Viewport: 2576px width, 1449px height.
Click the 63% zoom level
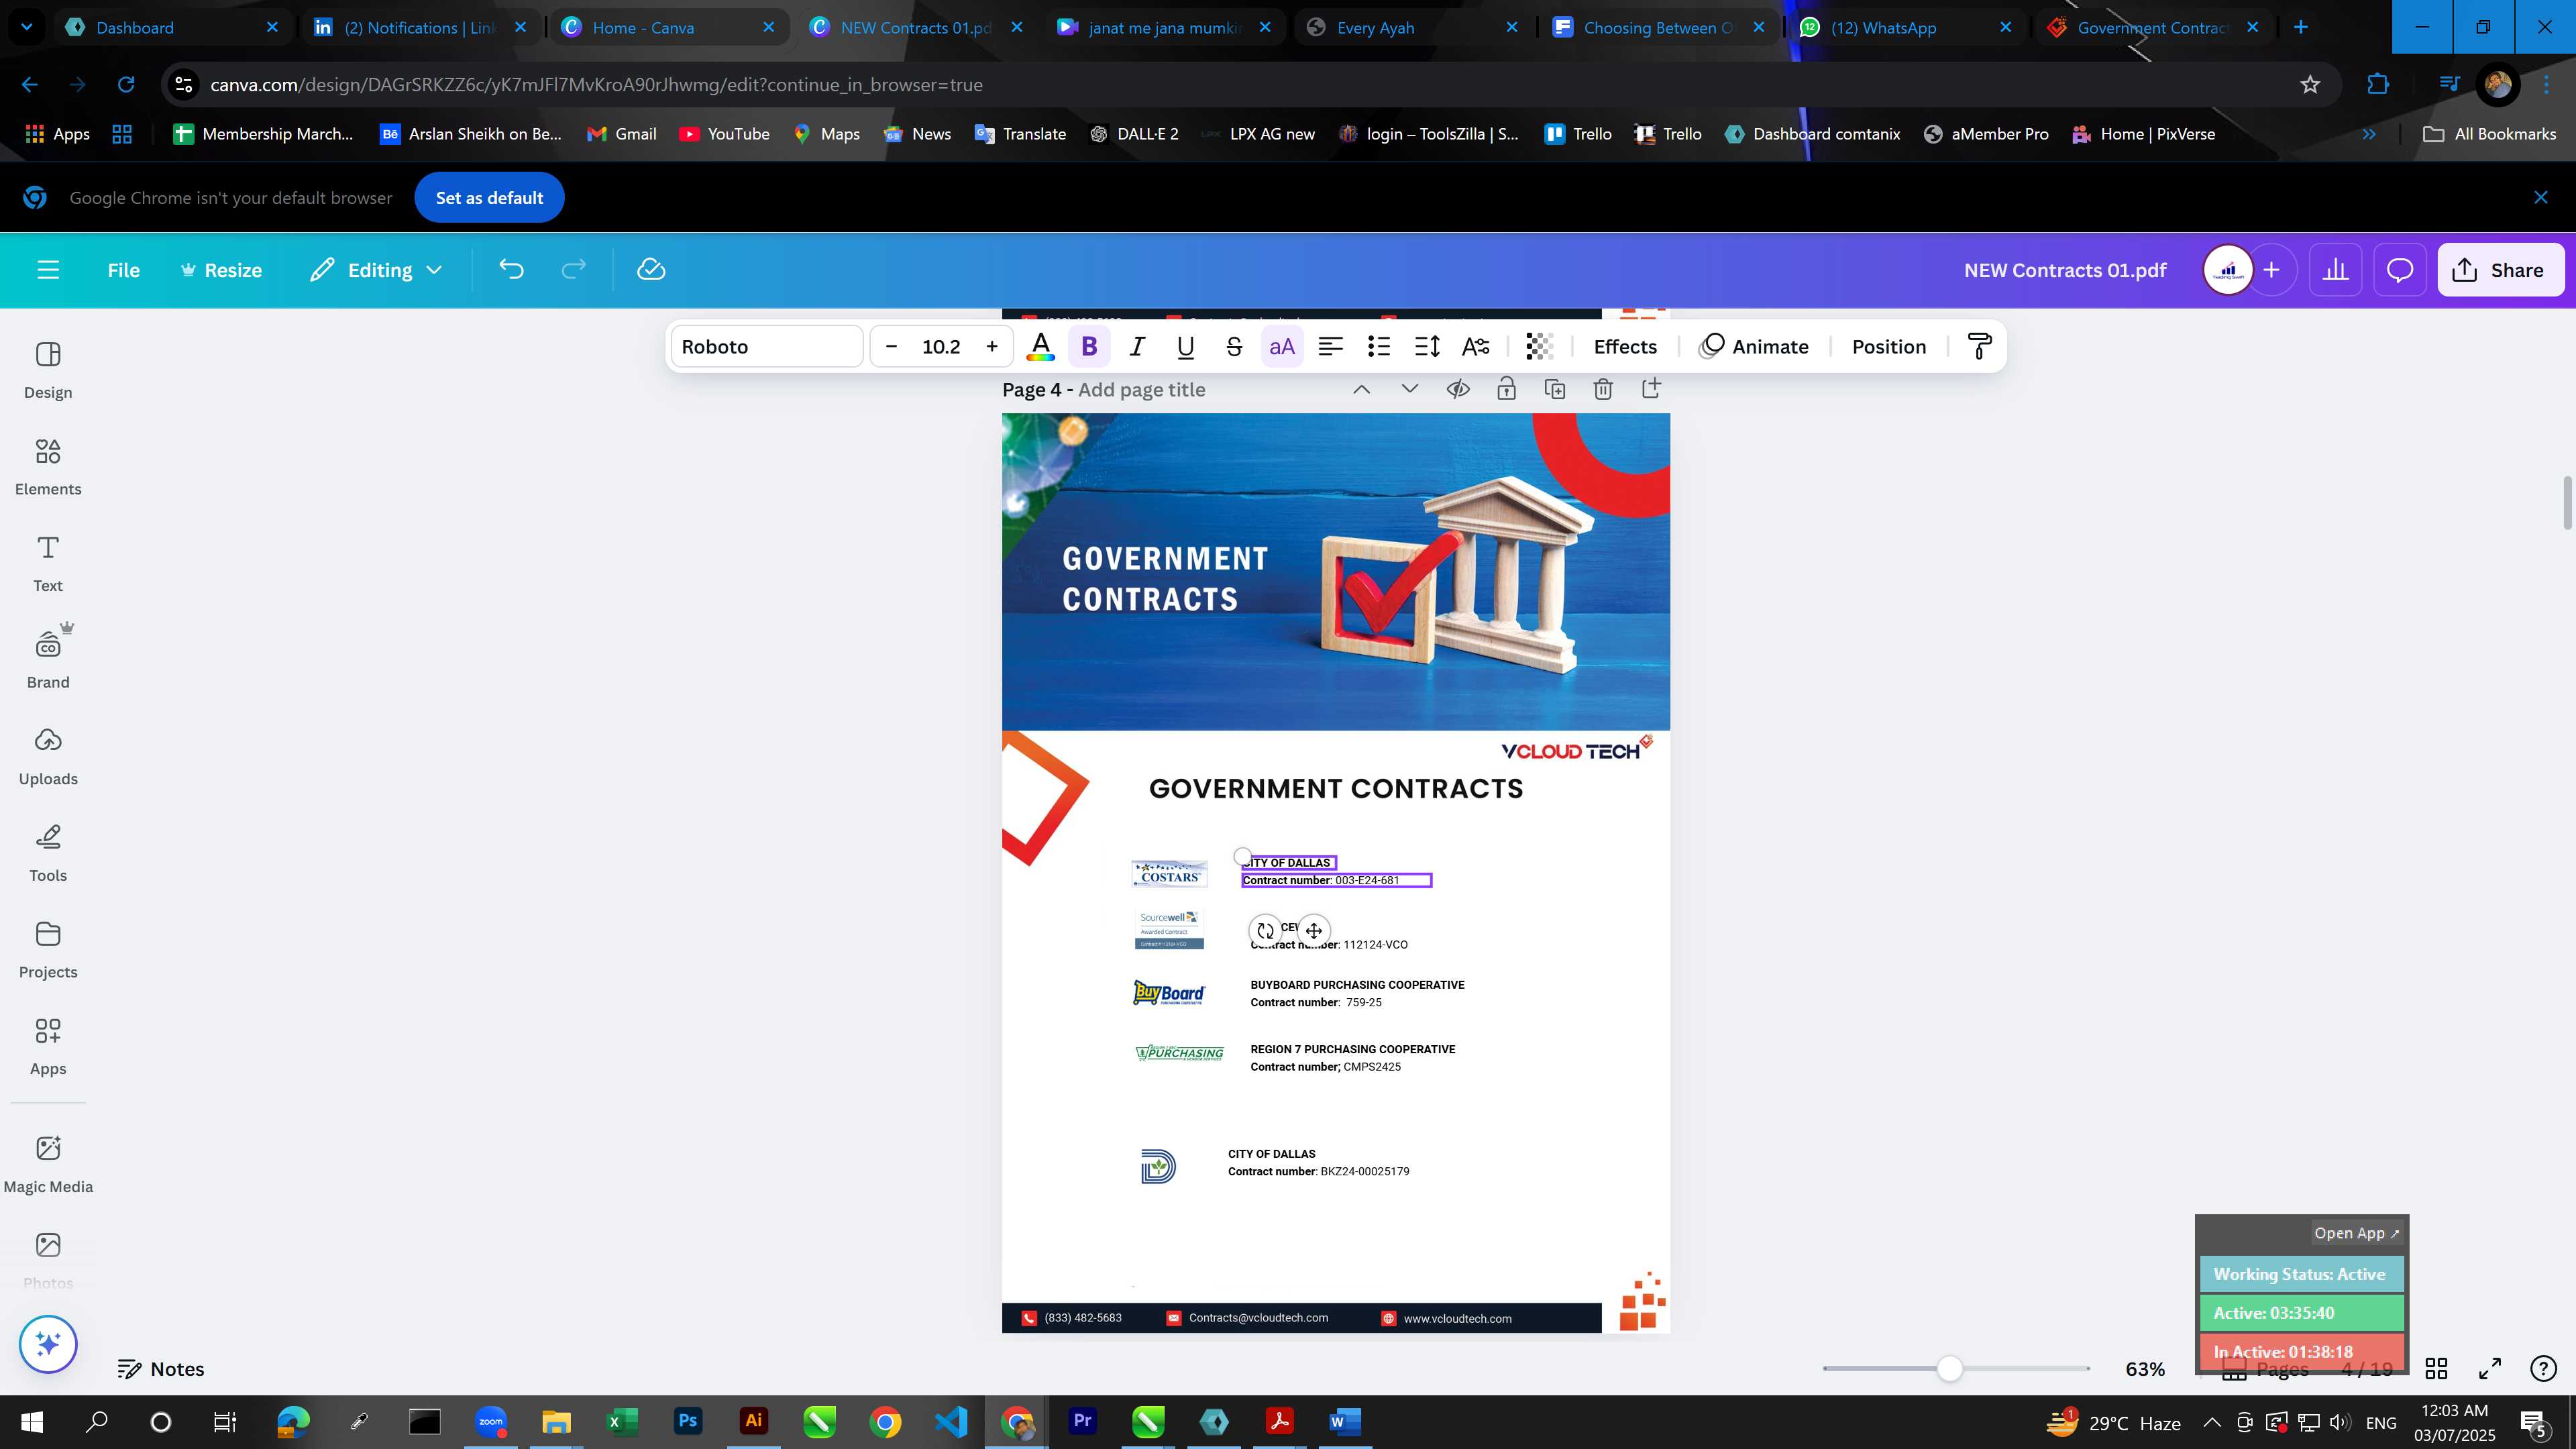pos(2145,1369)
